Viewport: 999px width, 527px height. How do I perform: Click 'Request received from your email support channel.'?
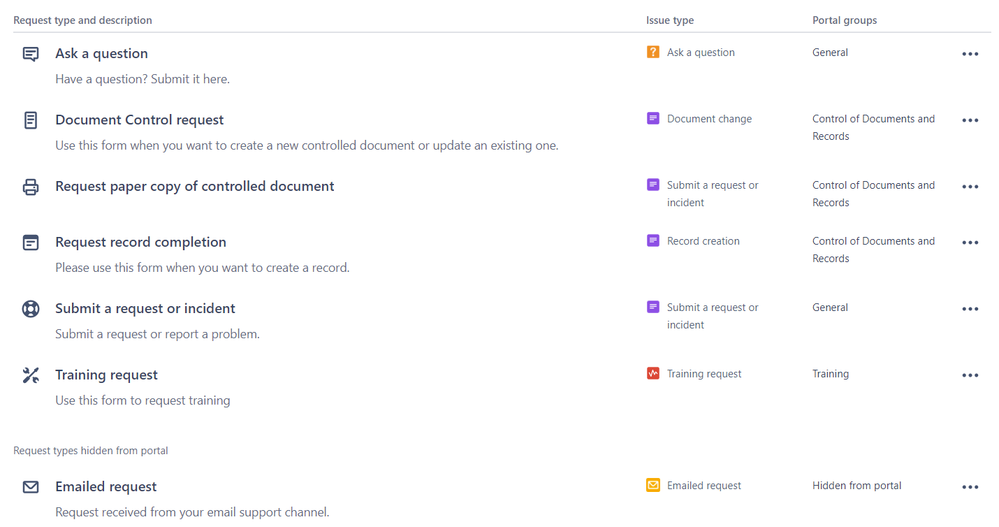pyautogui.click(x=192, y=512)
